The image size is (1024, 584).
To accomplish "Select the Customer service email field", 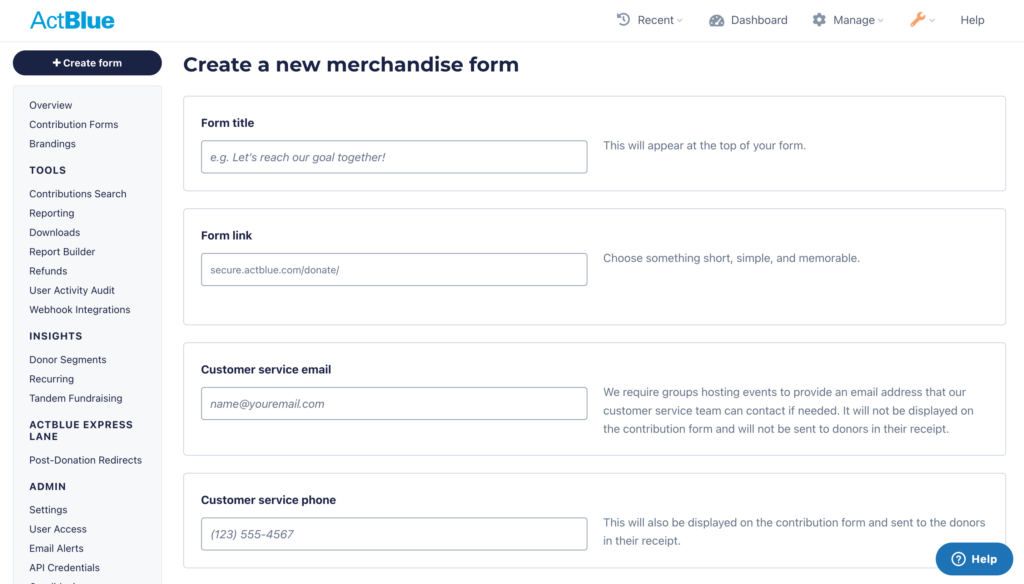I will coord(394,403).
